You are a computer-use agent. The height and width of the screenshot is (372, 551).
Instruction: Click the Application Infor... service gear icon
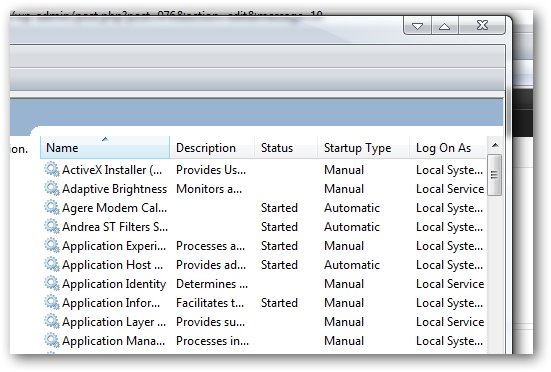[x=52, y=302]
